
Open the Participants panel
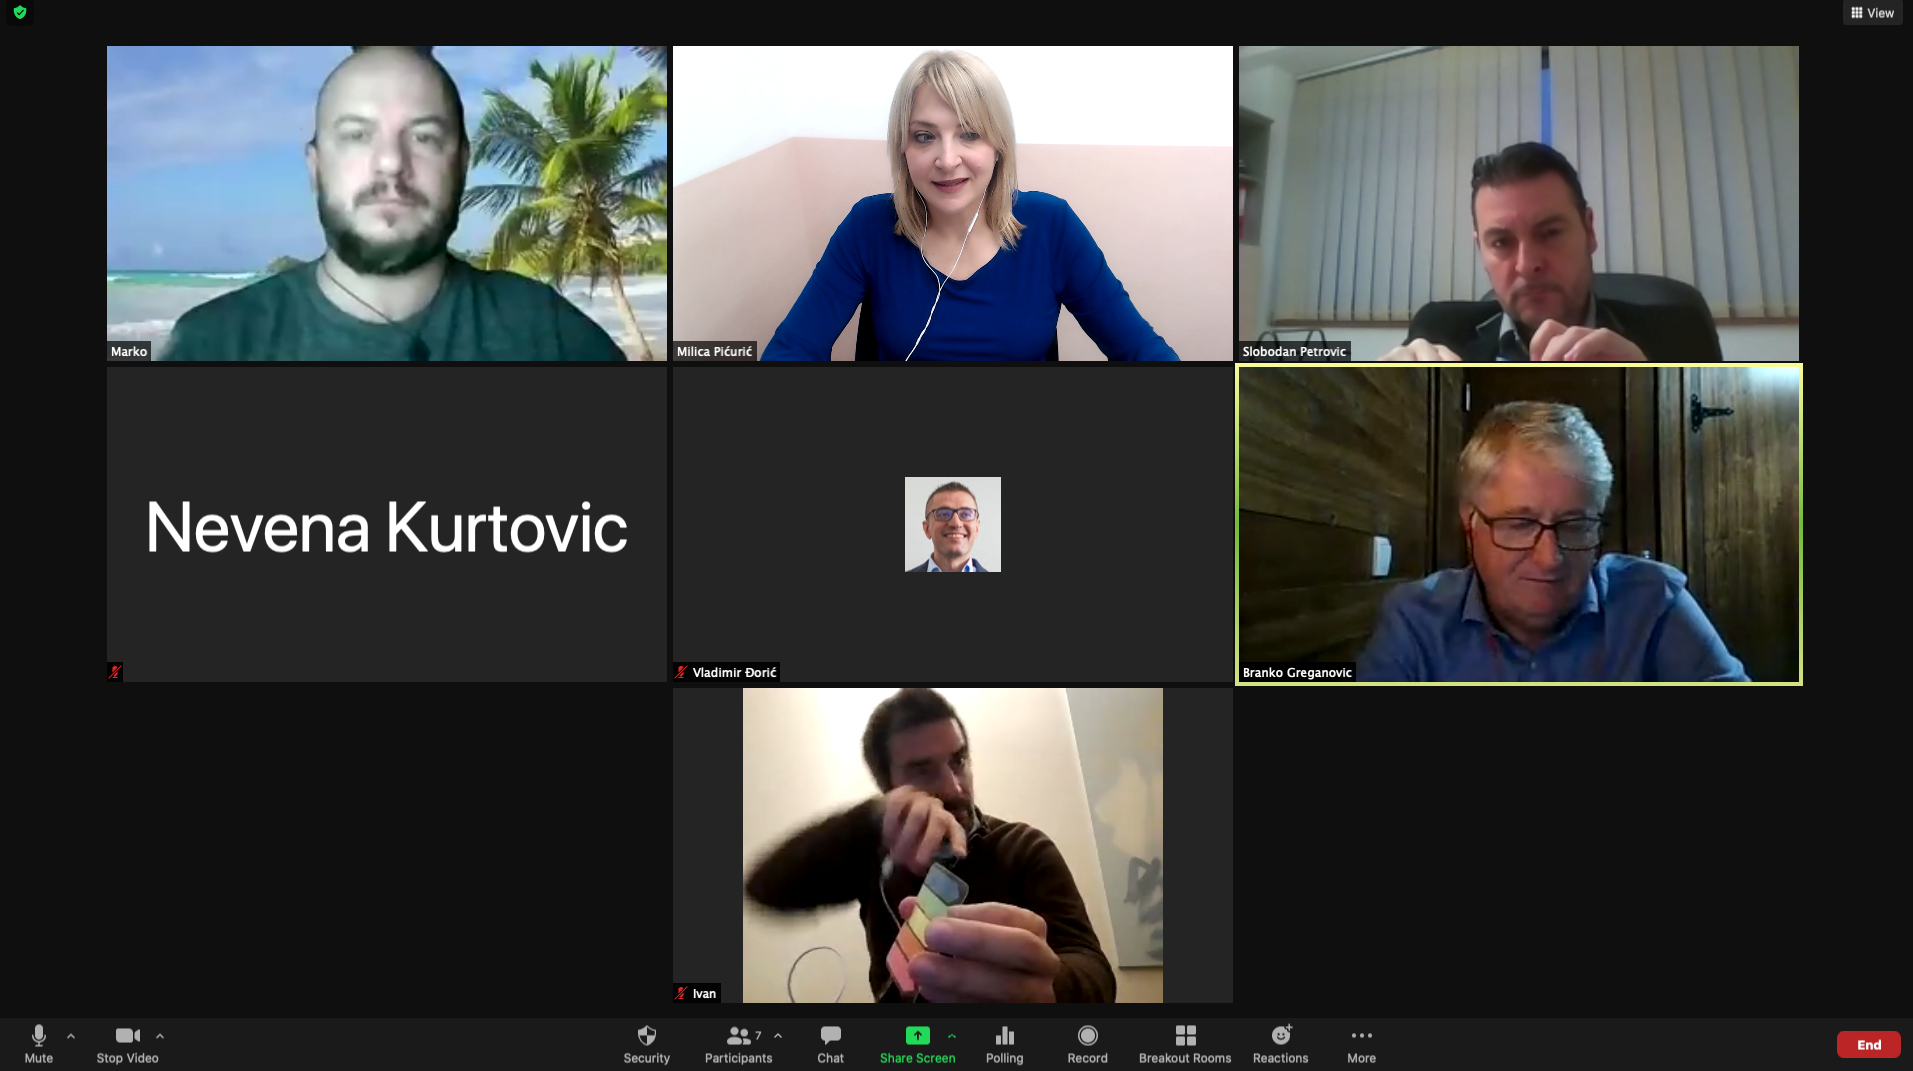click(738, 1043)
